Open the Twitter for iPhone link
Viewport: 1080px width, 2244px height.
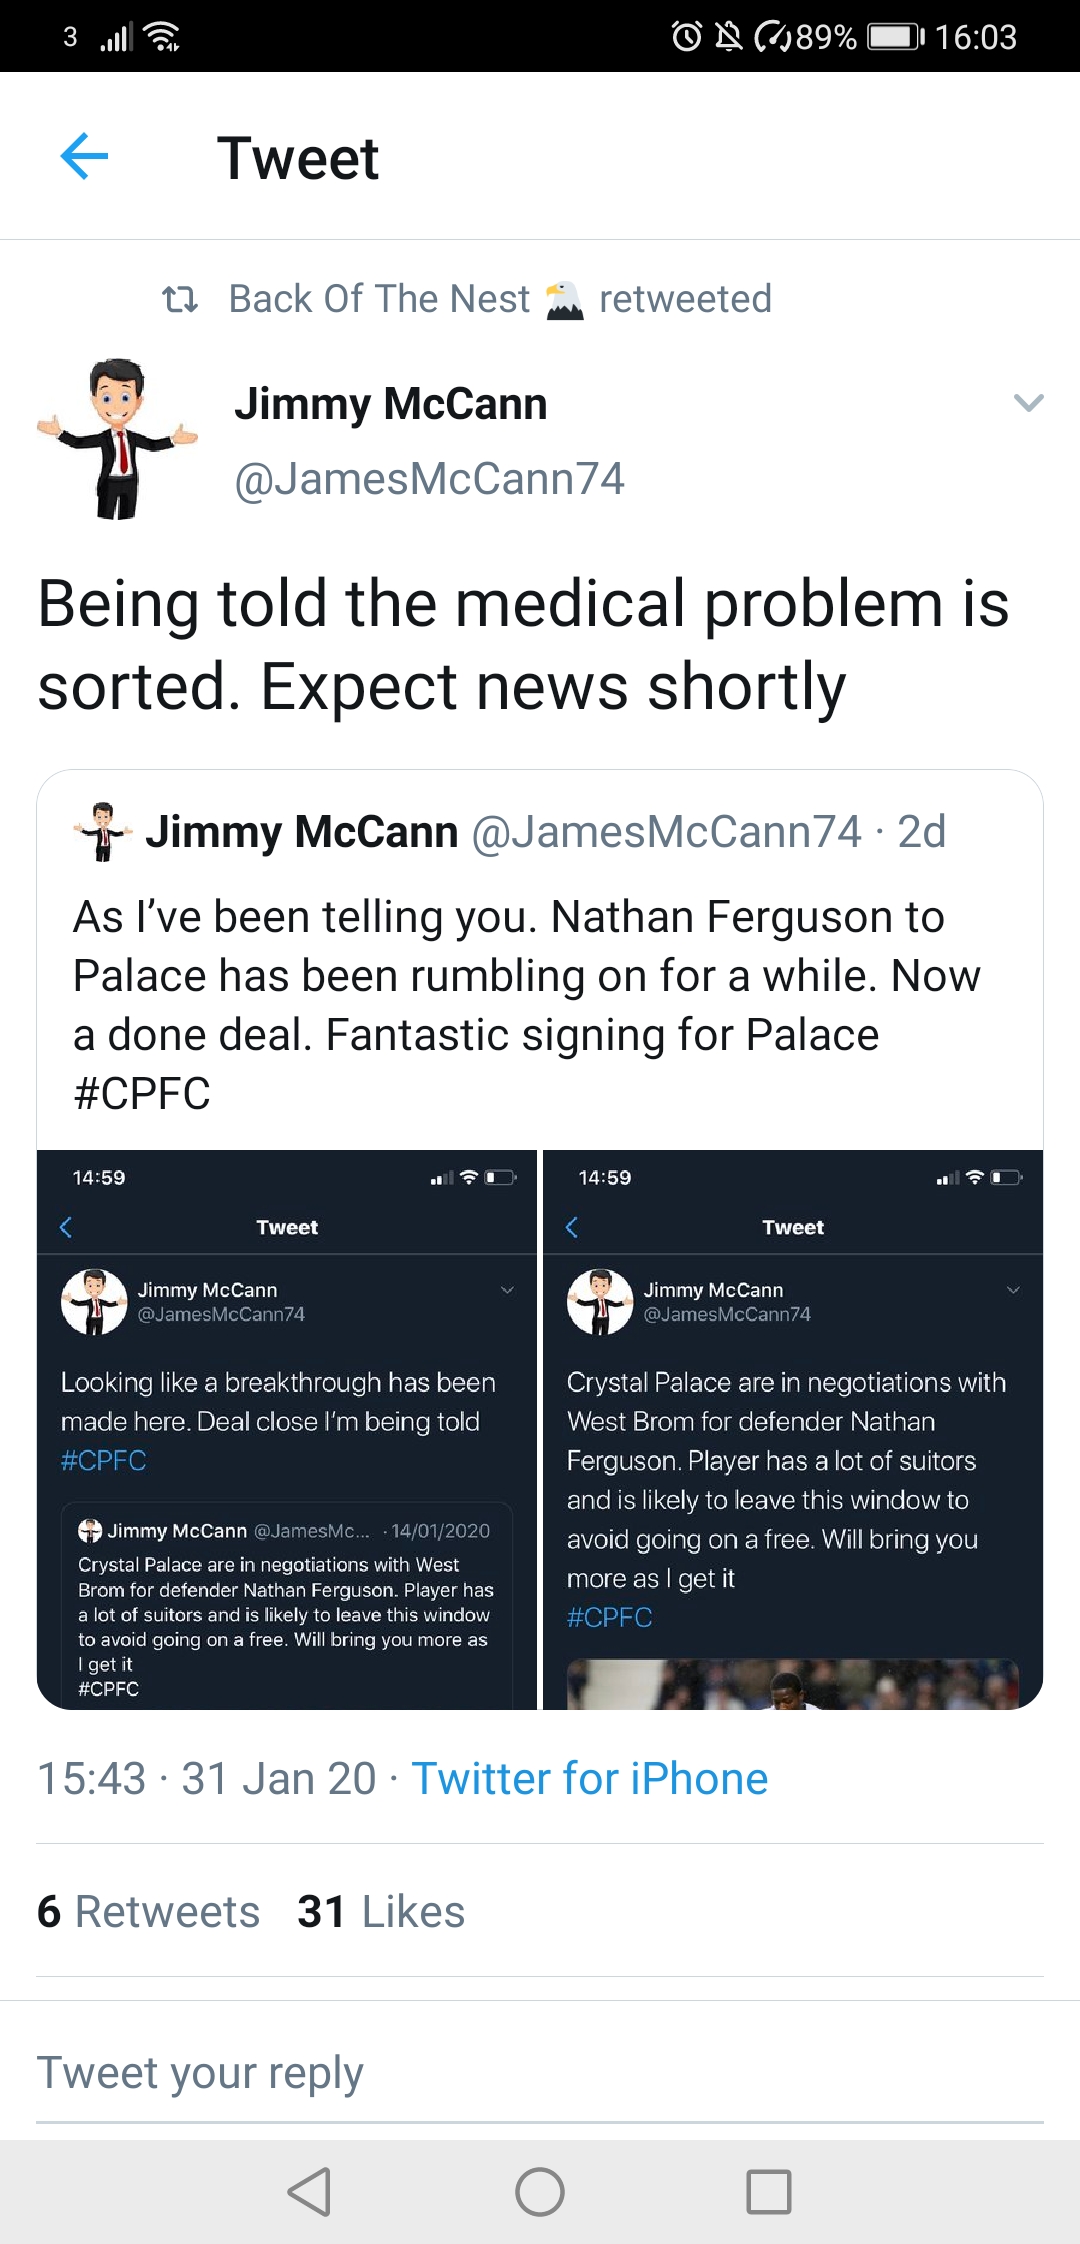[589, 1779]
